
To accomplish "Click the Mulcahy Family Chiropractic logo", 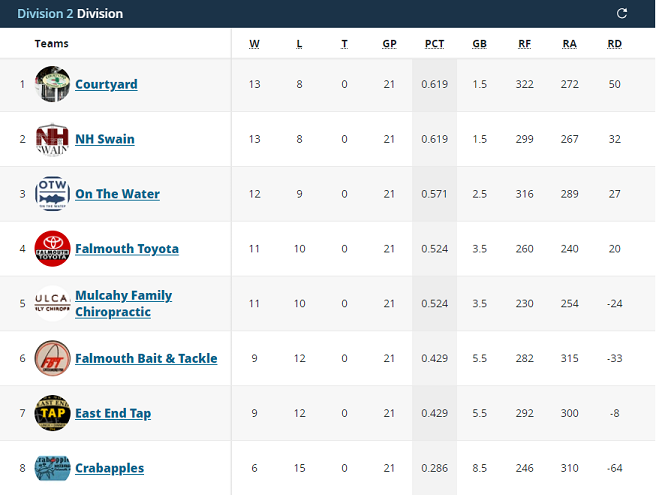I will [x=52, y=303].
